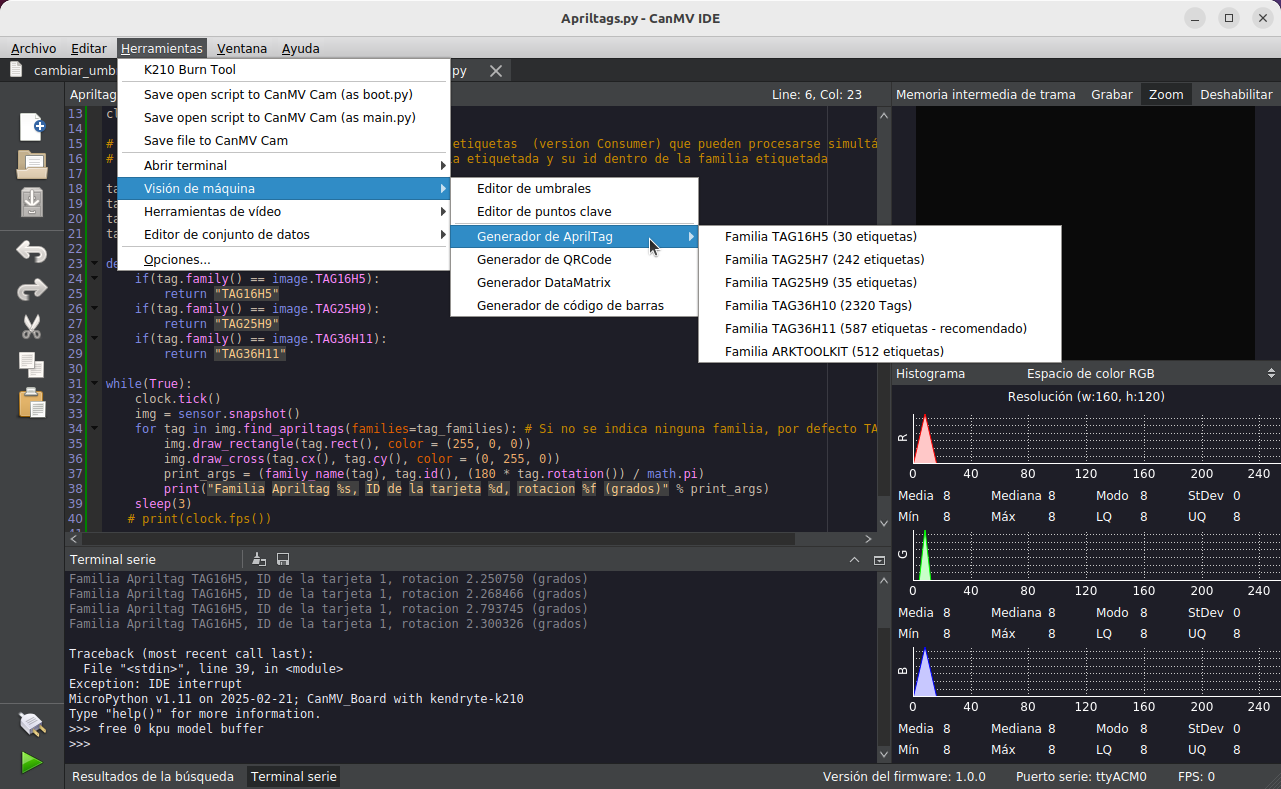Copy selection using the sidebar copy icon

(x=32, y=365)
